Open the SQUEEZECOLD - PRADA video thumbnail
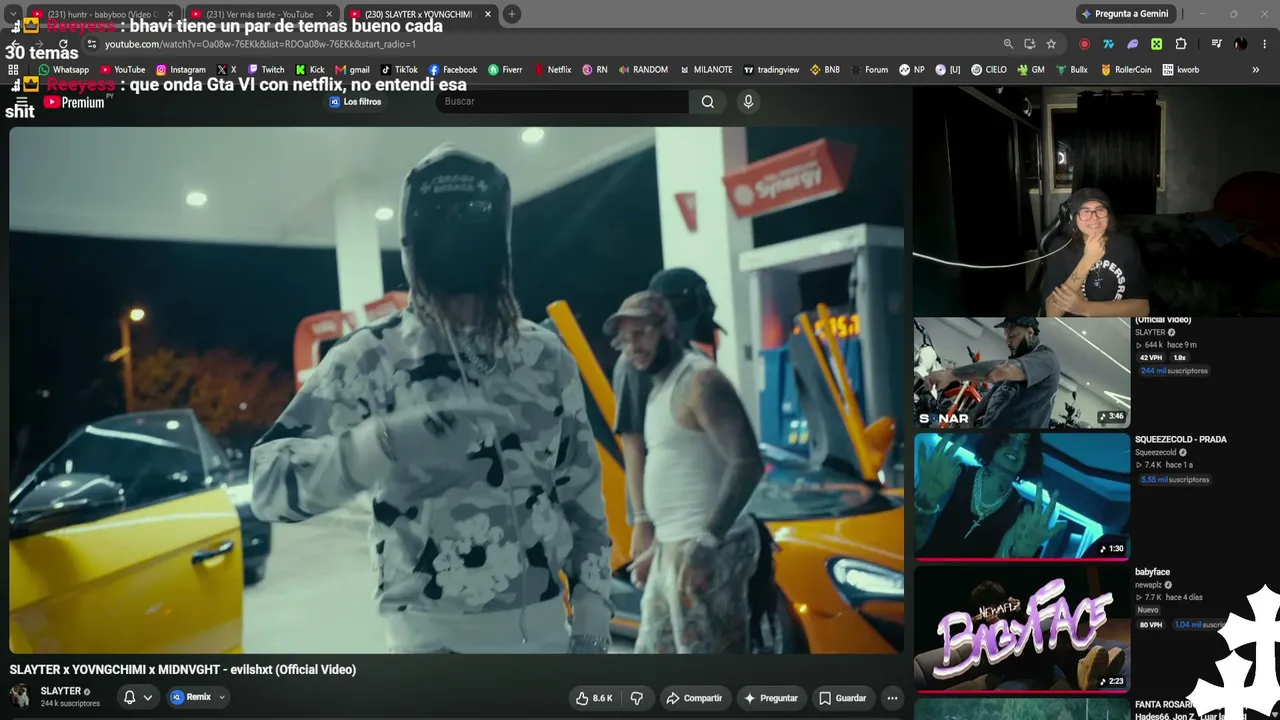 tap(1022, 496)
